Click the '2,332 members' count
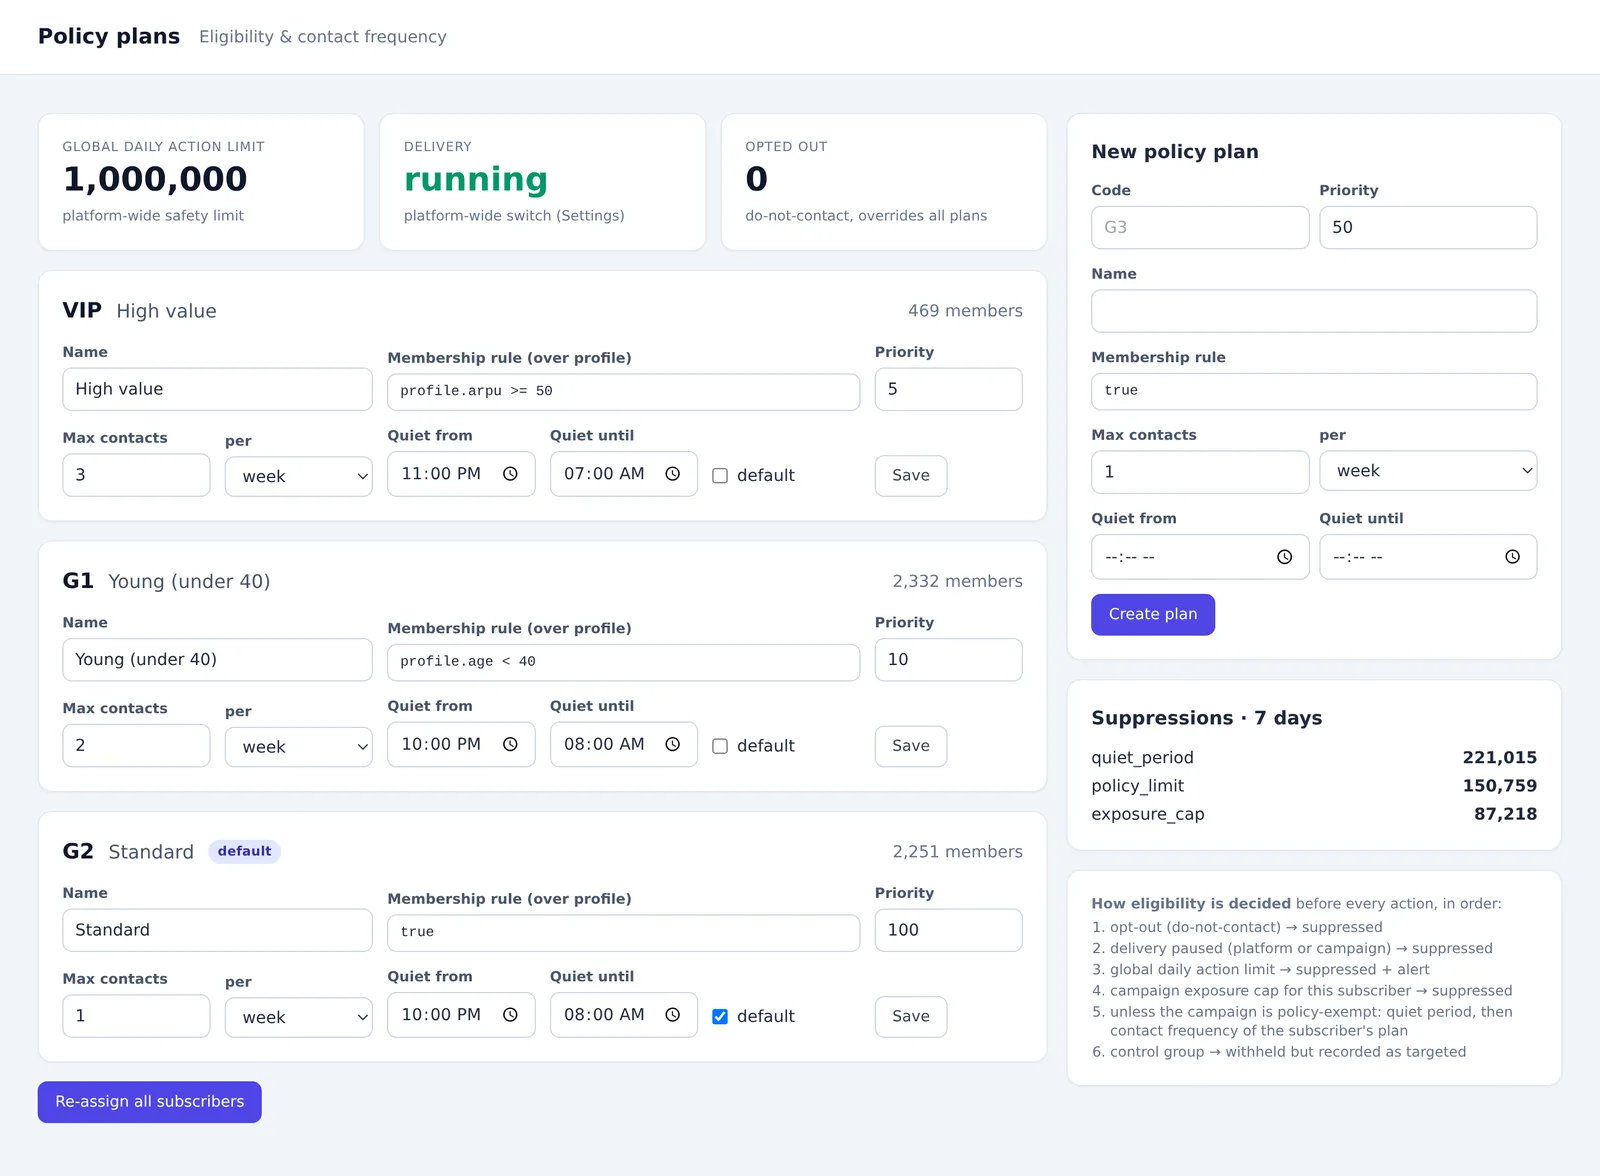 coord(957,581)
